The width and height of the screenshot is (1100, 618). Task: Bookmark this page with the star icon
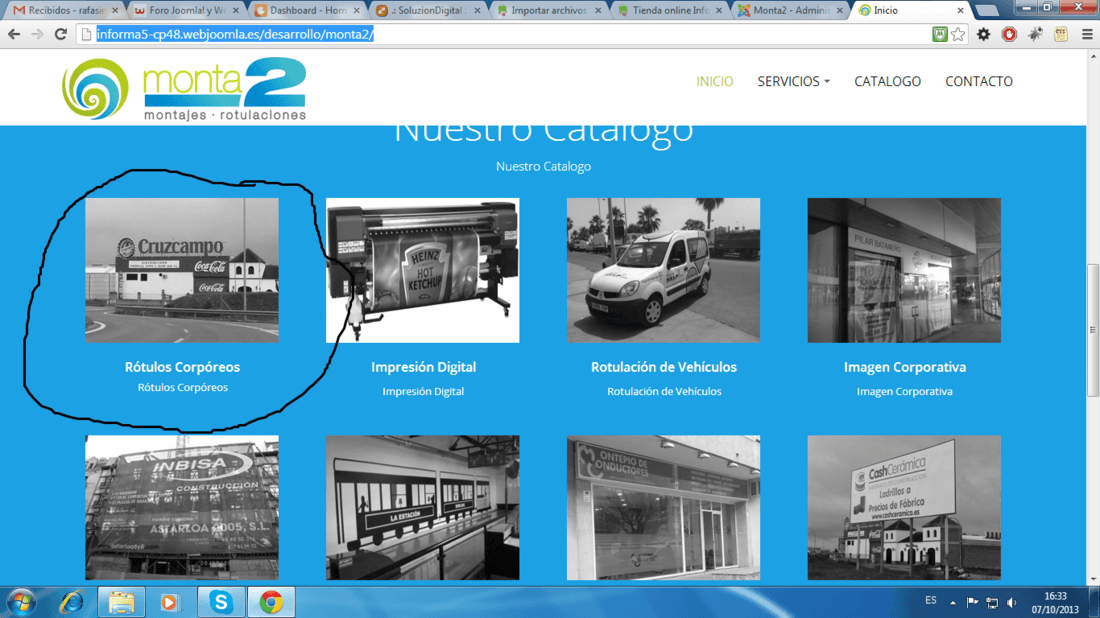pos(958,34)
